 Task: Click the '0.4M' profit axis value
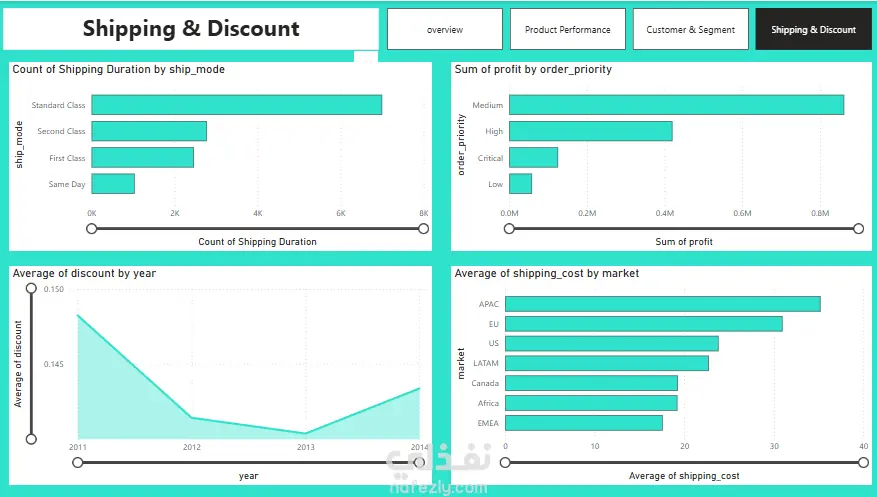click(664, 213)
